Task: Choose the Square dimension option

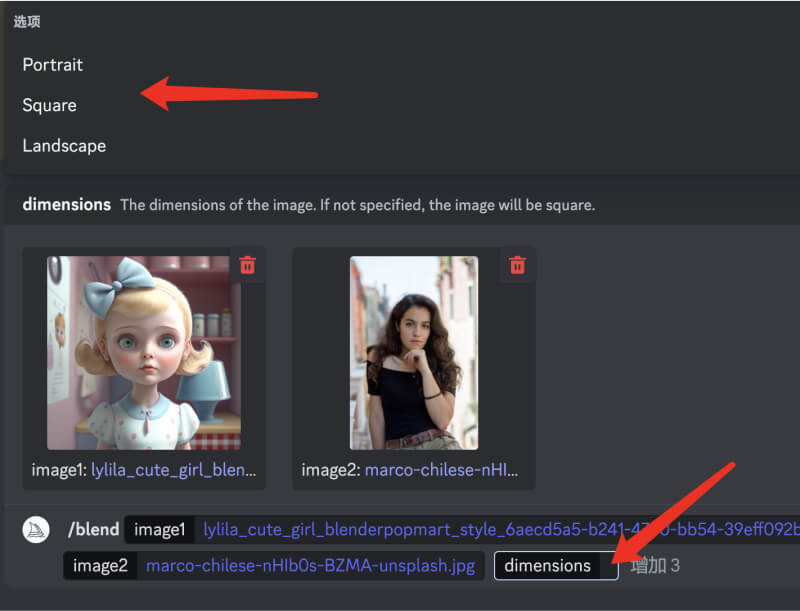Action: 50,105
